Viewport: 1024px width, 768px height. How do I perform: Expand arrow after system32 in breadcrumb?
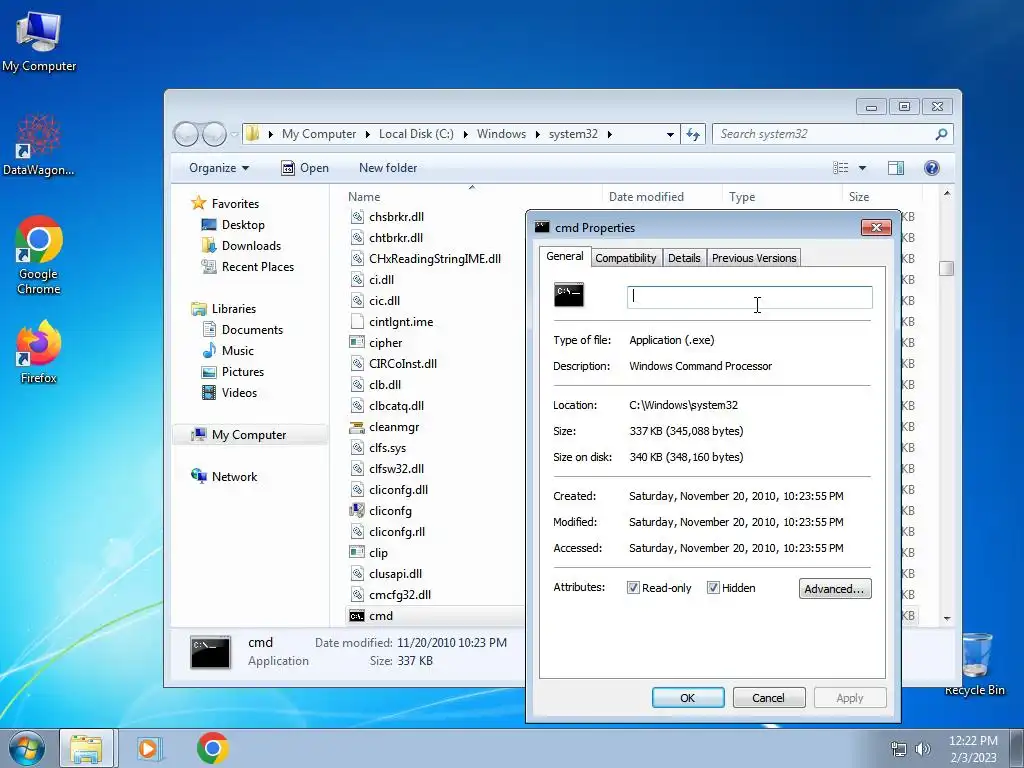tap(609, 135)
